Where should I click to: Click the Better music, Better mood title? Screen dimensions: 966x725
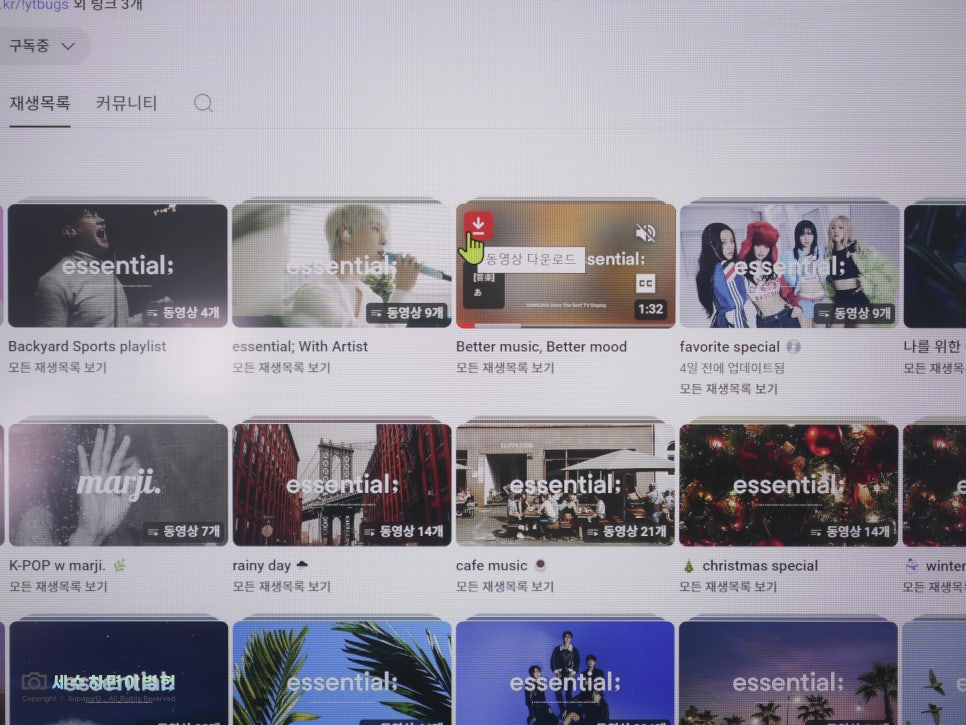[x=541, y=347]
